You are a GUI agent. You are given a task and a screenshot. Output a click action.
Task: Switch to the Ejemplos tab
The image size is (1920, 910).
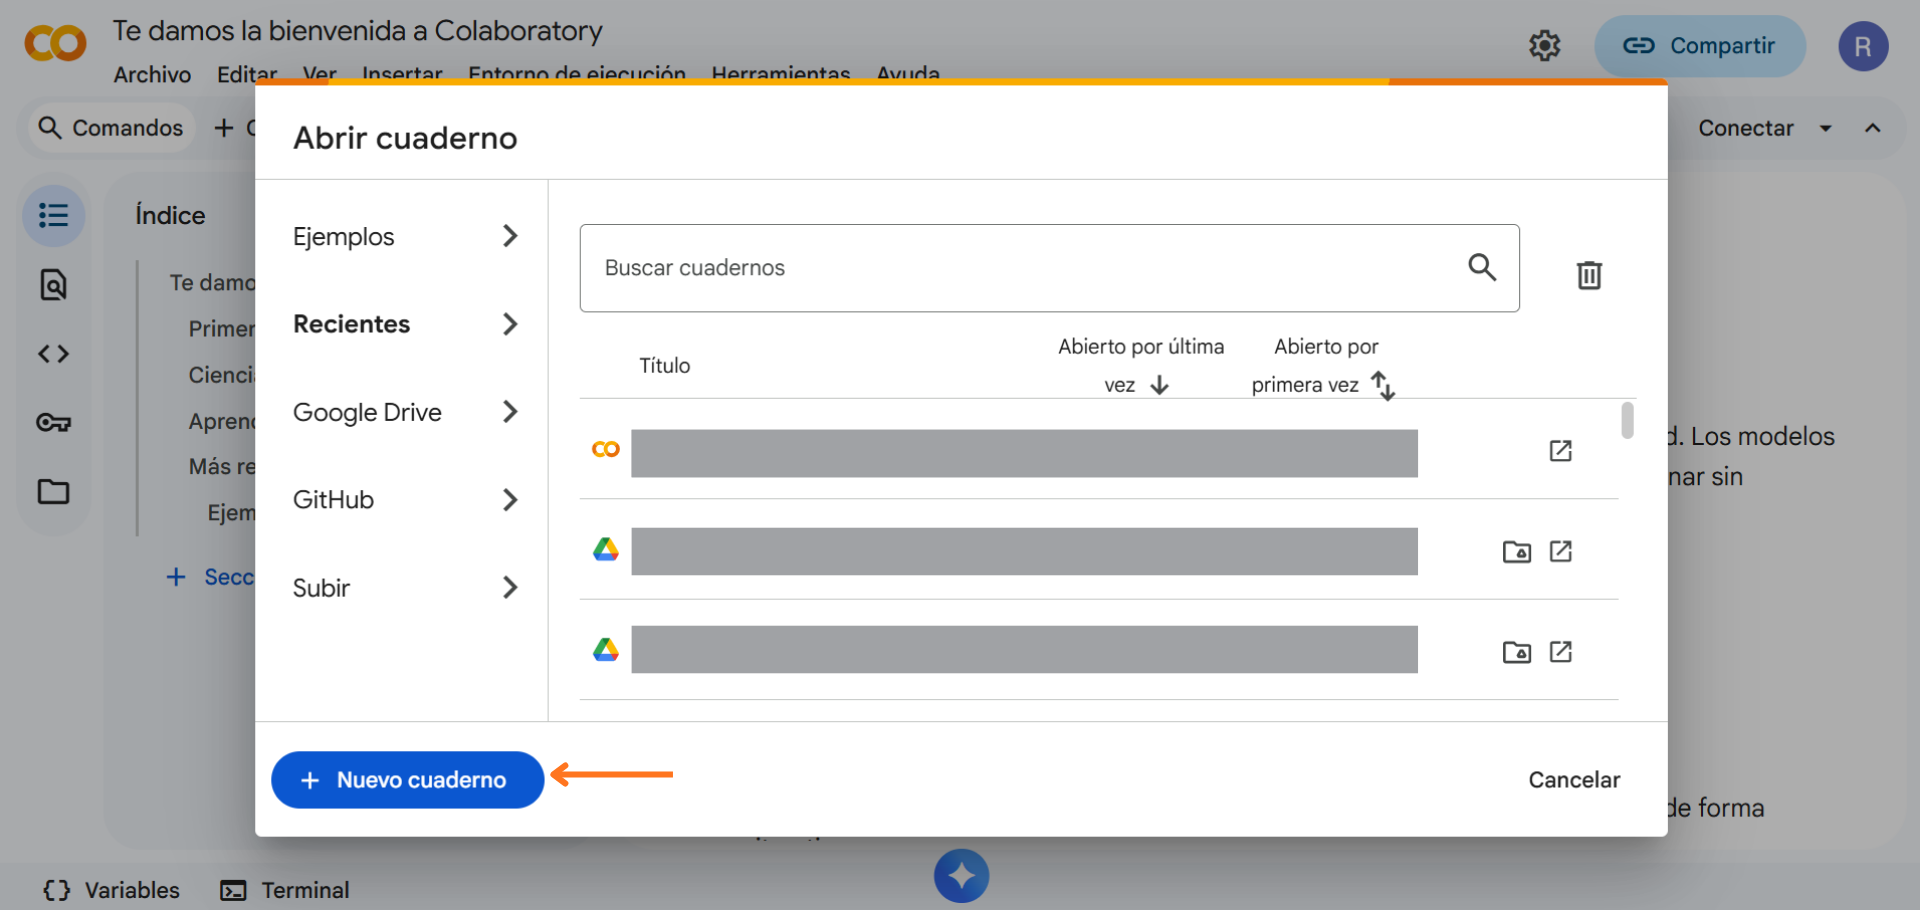404,237
